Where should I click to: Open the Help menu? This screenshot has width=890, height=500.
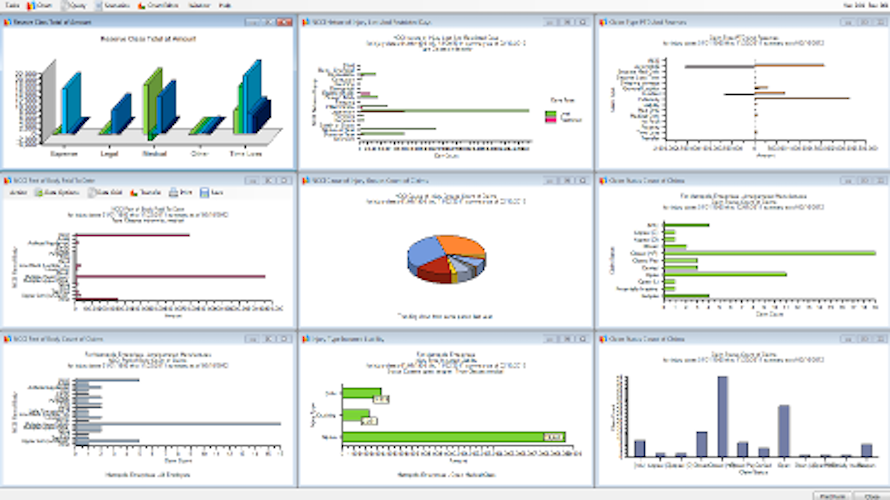[225, 5]
